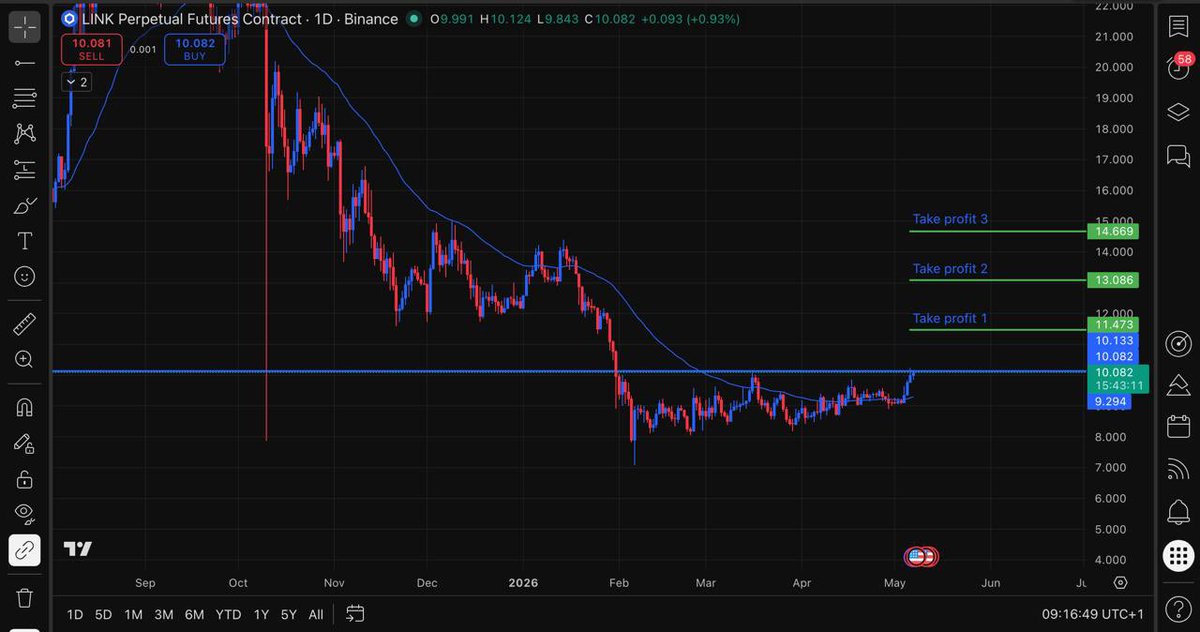The width and height of the screenshot is (1200, 632).
Task: Click the 14.669 price label
Action: pos(1113,231)
